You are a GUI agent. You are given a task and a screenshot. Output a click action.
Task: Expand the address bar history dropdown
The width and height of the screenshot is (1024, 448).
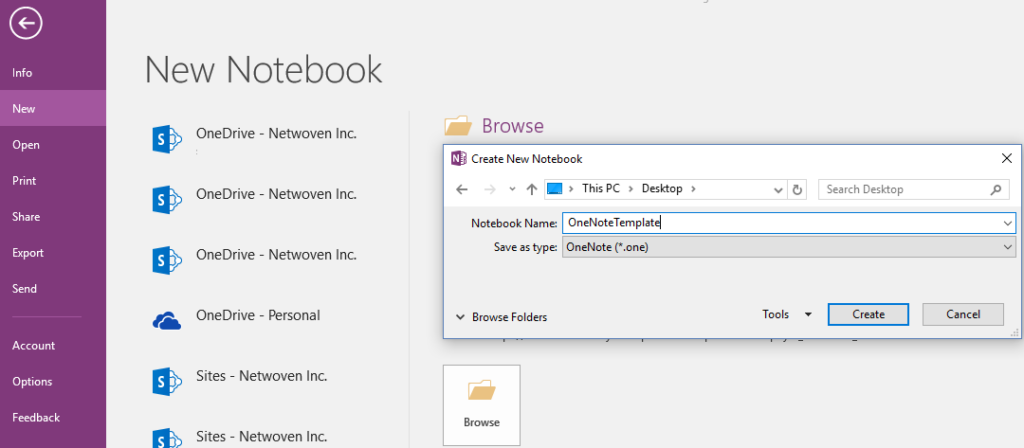(778, 189)
